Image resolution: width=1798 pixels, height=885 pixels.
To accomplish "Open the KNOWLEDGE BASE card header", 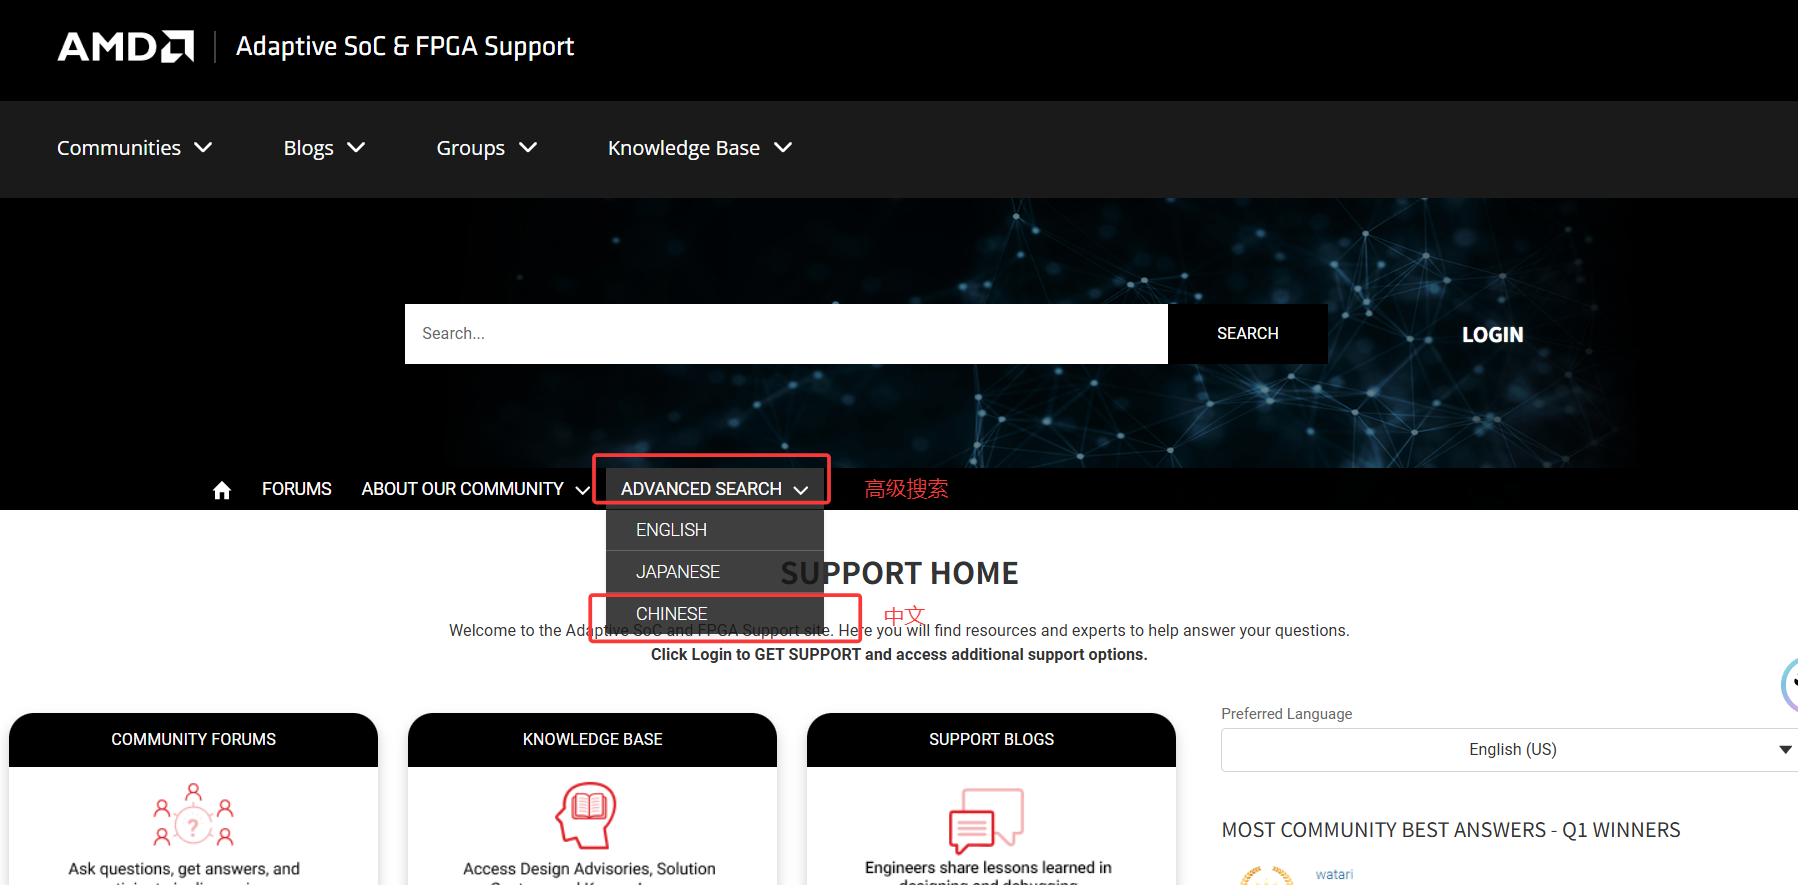I will tap(592, 740).
